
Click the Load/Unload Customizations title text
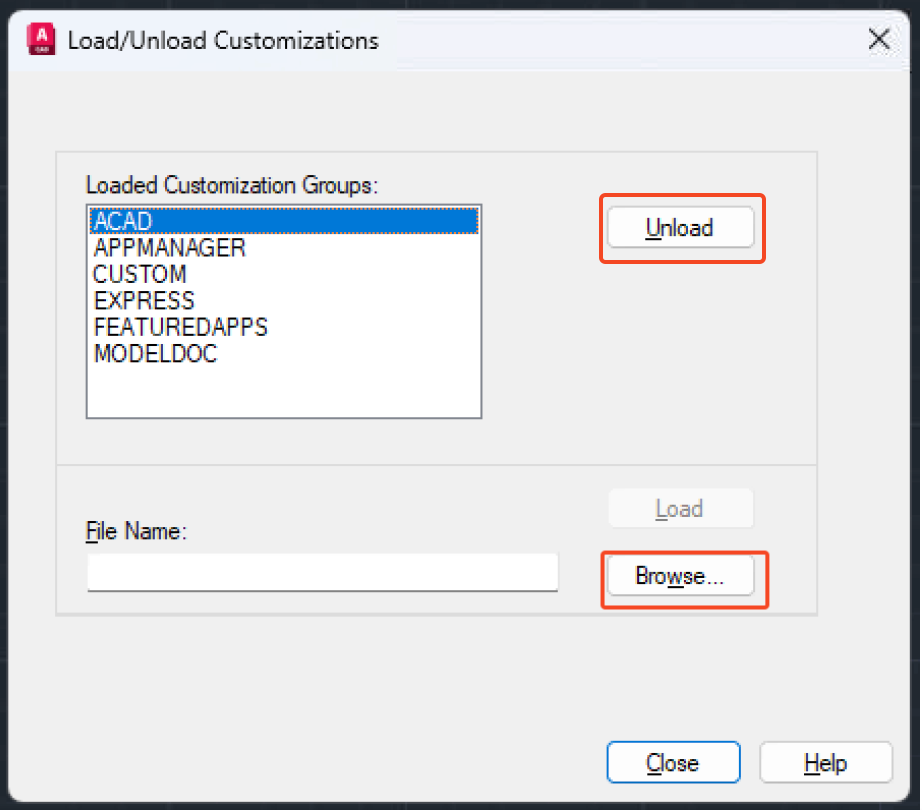click(x=223, y=41)
